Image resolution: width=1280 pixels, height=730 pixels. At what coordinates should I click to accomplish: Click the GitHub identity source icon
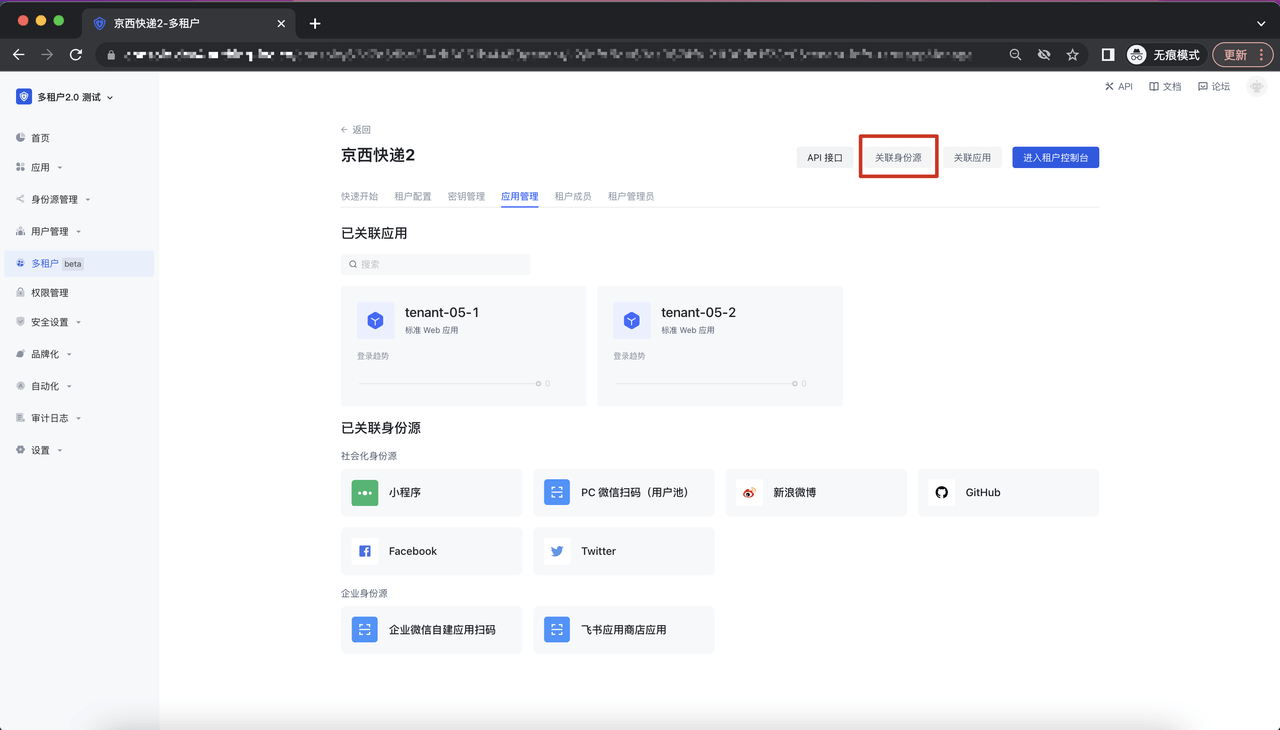pyautogui.click(x=941, y=492)
